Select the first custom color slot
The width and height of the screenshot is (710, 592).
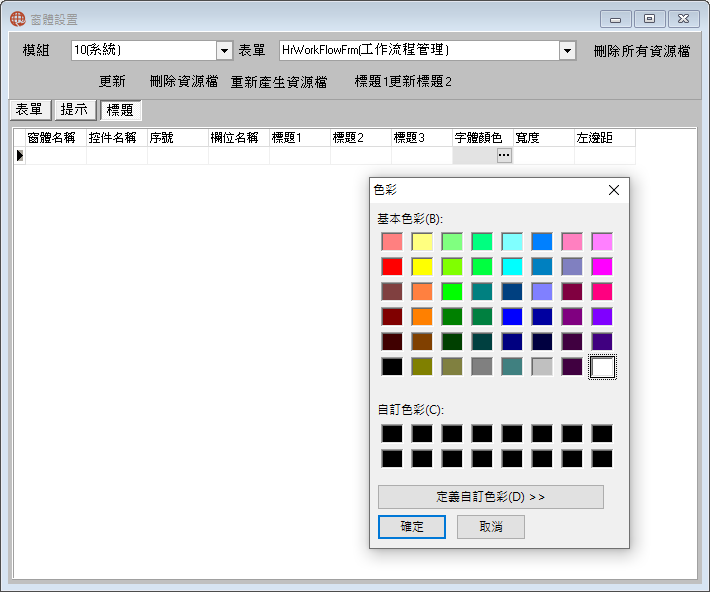point(392,433)
